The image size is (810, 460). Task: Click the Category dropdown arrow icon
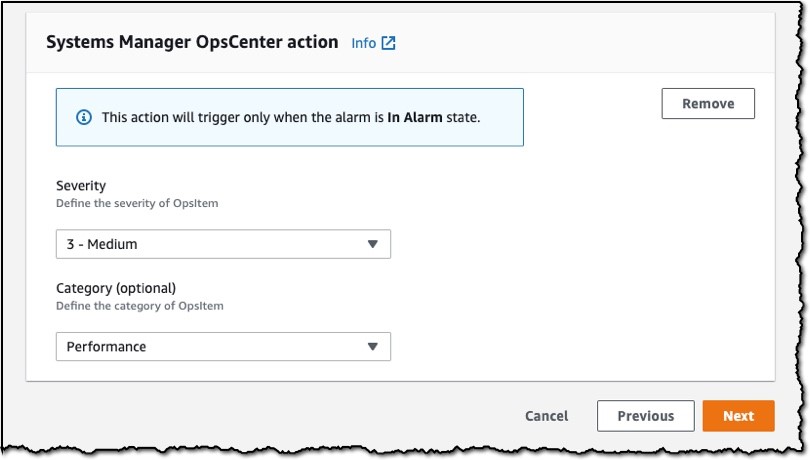click(372, 346)
